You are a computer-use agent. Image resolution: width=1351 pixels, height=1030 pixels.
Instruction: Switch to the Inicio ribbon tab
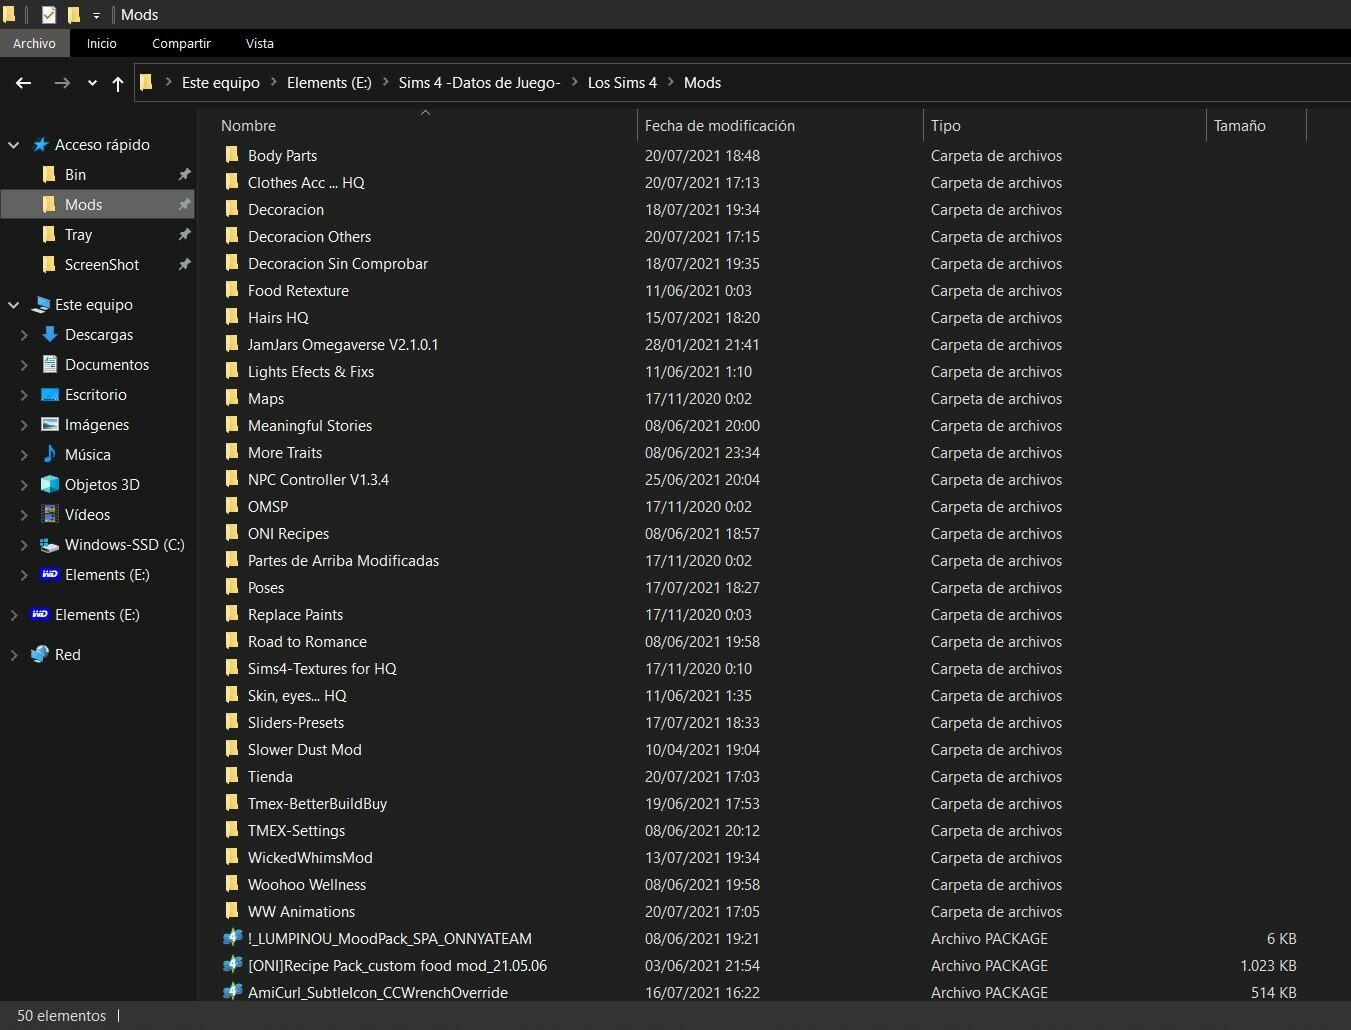(102, 43)
